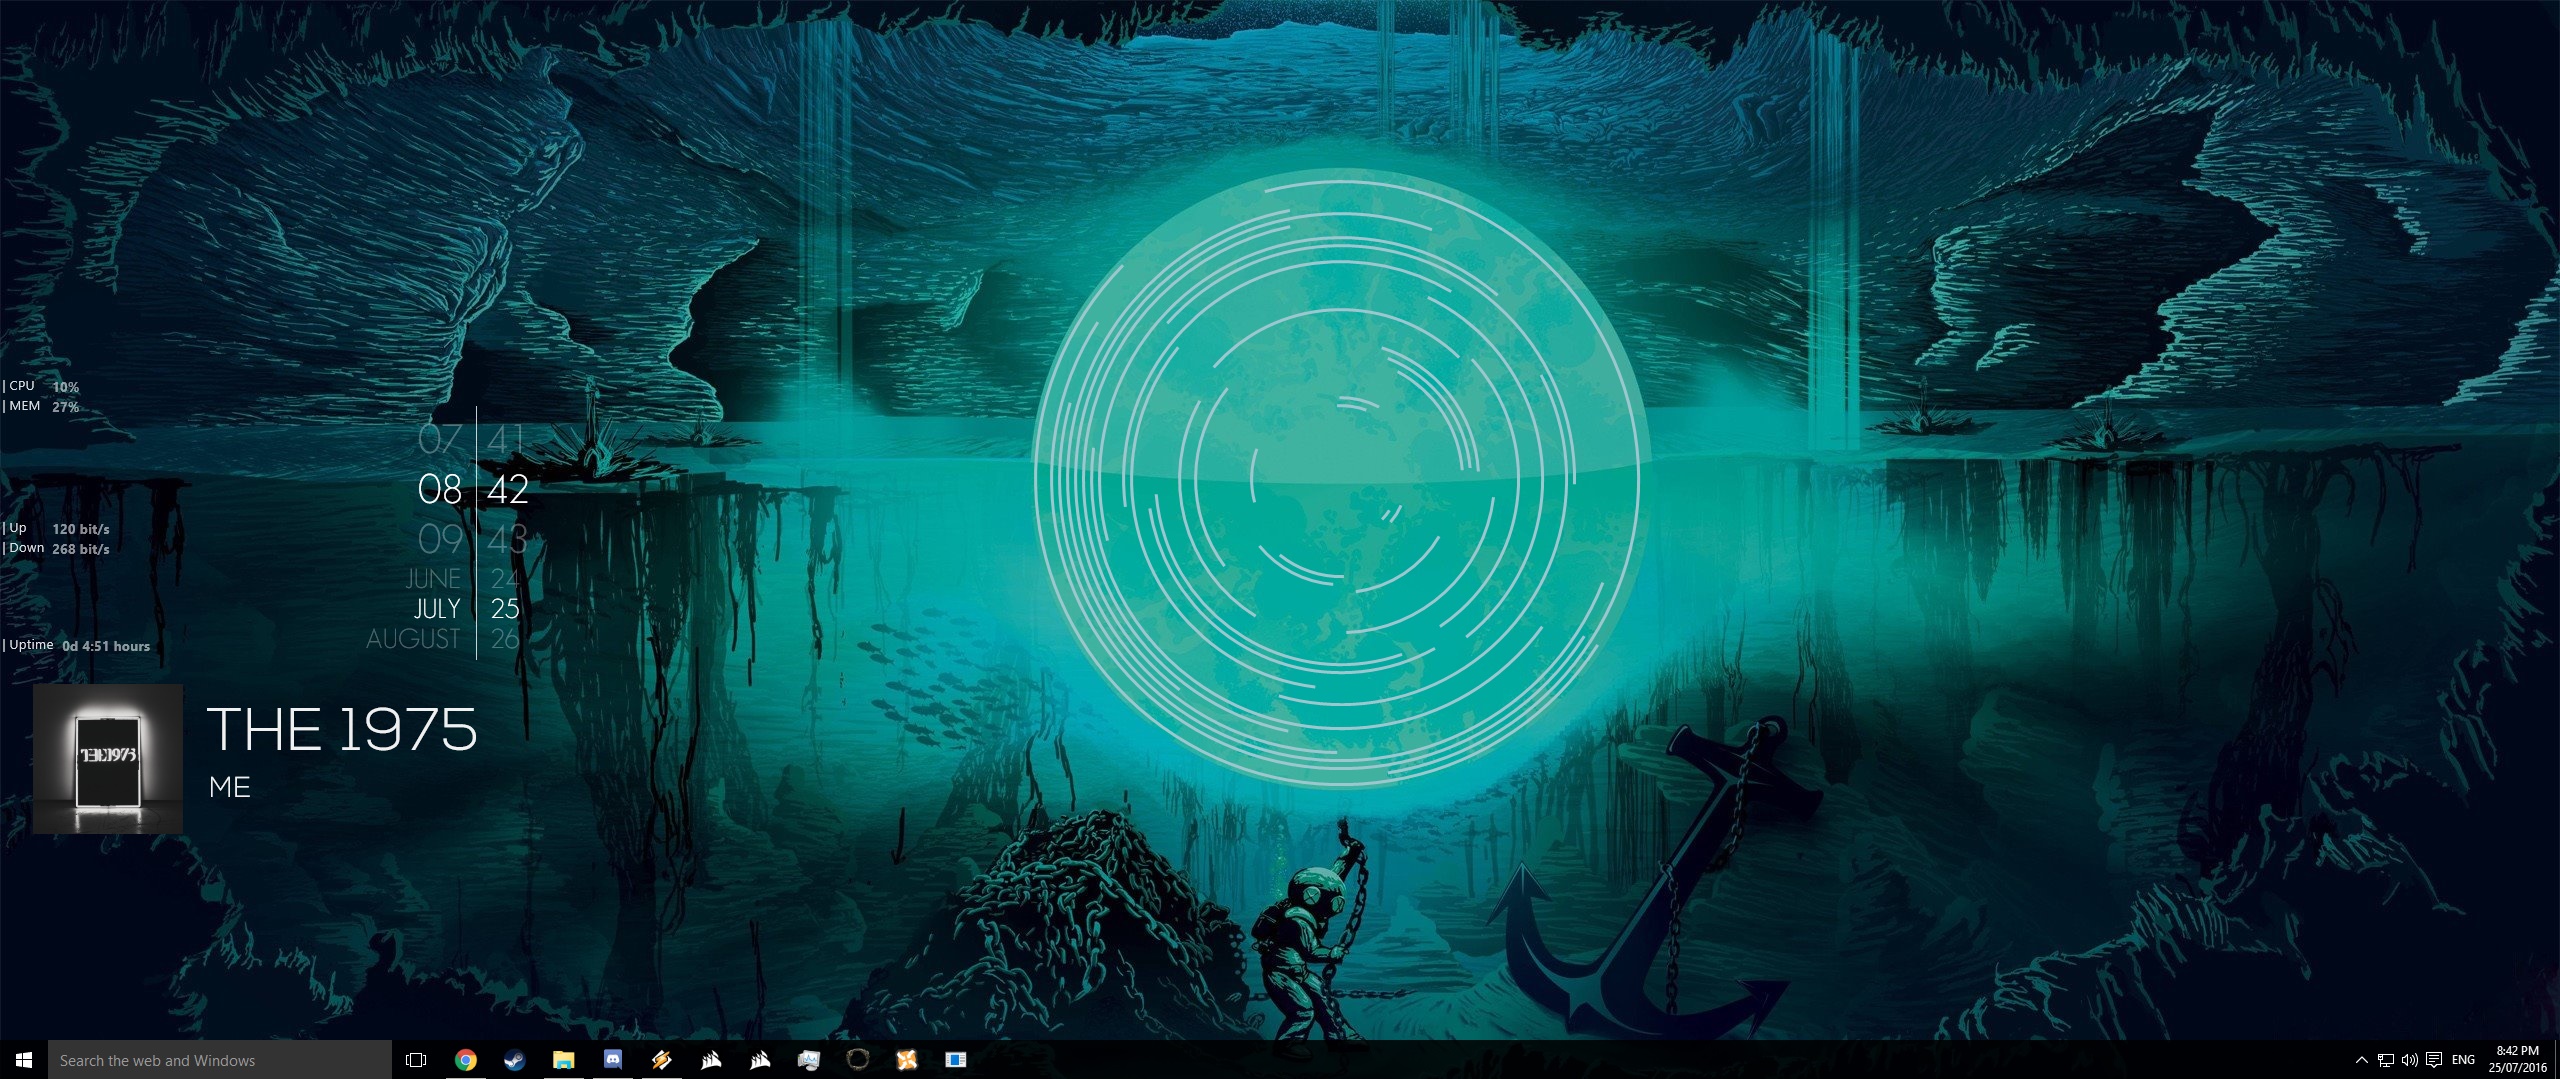The width and height of the screenshot is (2560, 1079).
Task: Click the highlighted minute 42 on clock widget
Action: click(x=508, y=489)
